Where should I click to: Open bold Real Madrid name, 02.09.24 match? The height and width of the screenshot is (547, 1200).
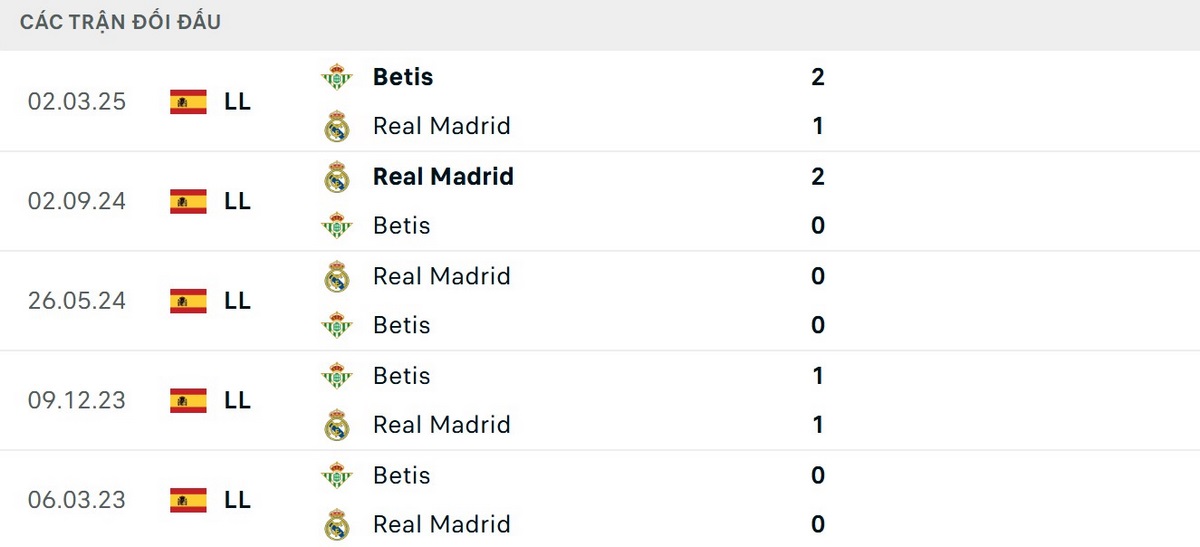point(443,177)
